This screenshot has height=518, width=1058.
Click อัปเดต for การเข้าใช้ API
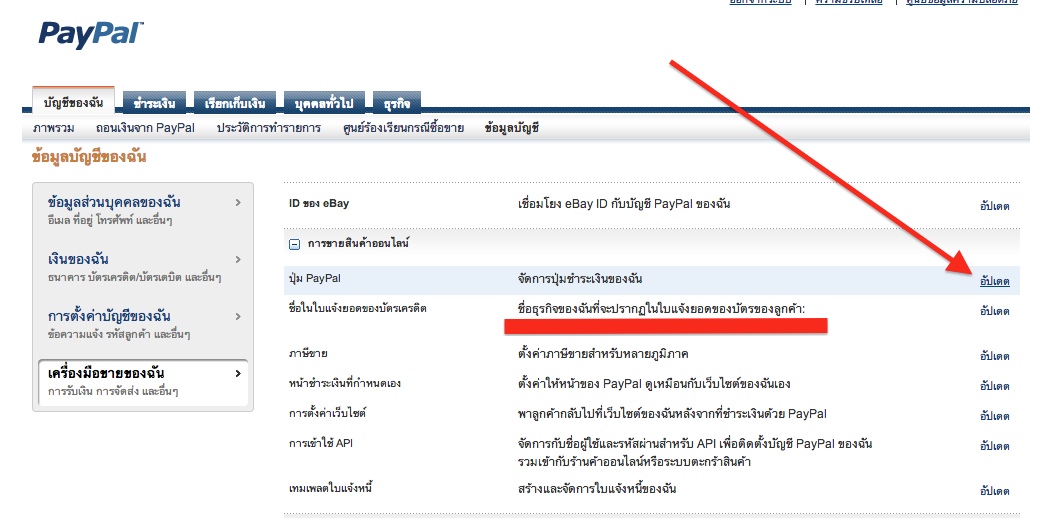click(x=995, y=446)
